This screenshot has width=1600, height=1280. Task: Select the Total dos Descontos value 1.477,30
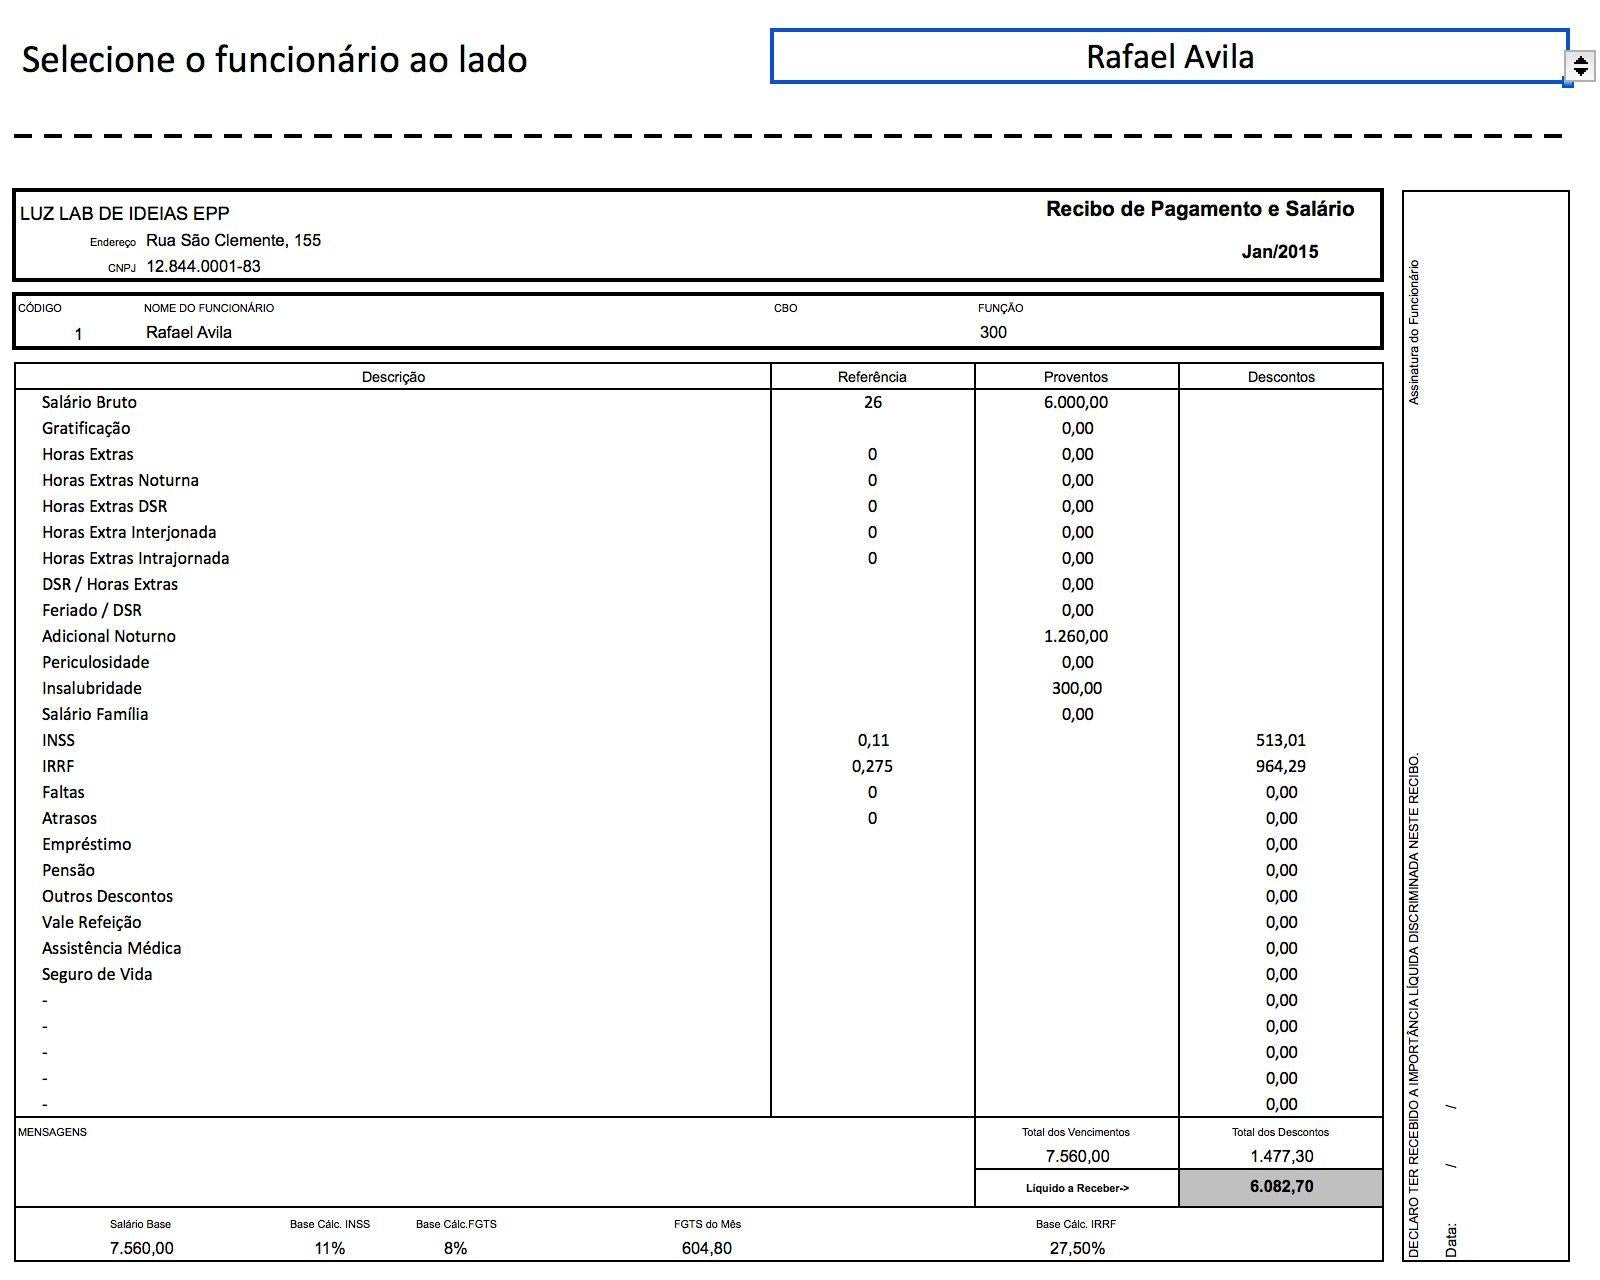[1281, 1156]
